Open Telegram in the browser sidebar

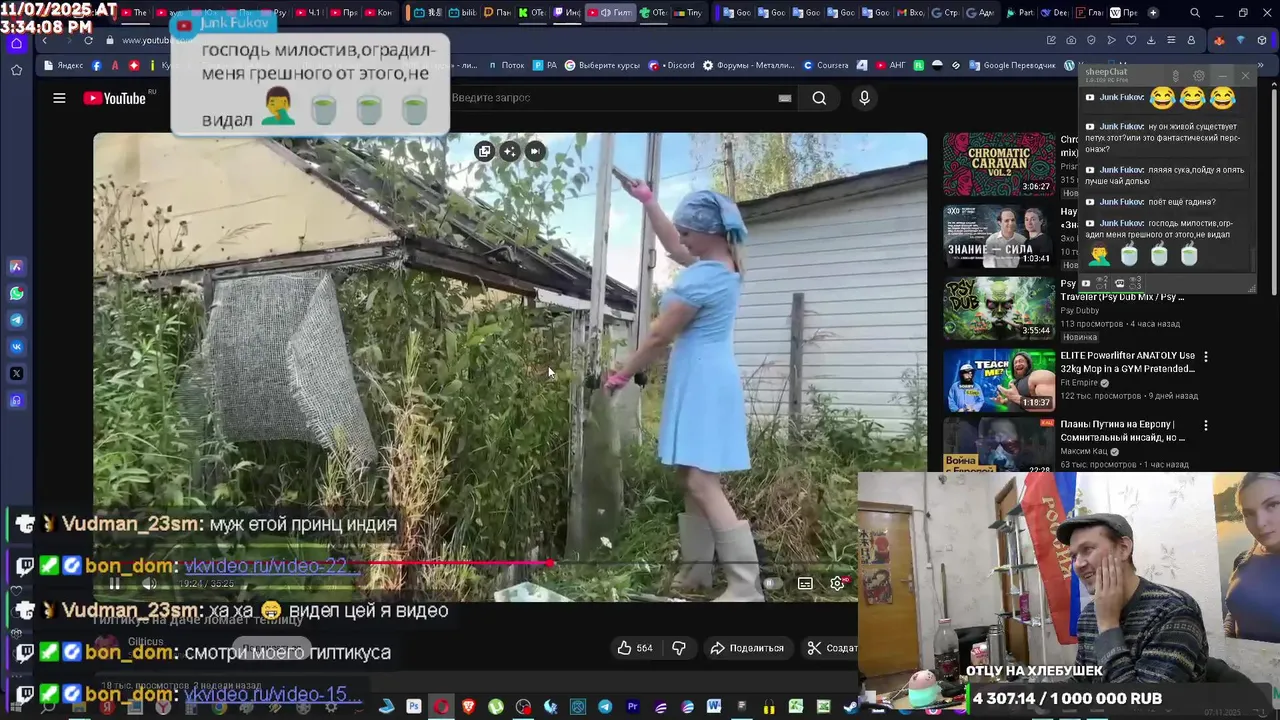pyautogui.click(x=16, y=320)
